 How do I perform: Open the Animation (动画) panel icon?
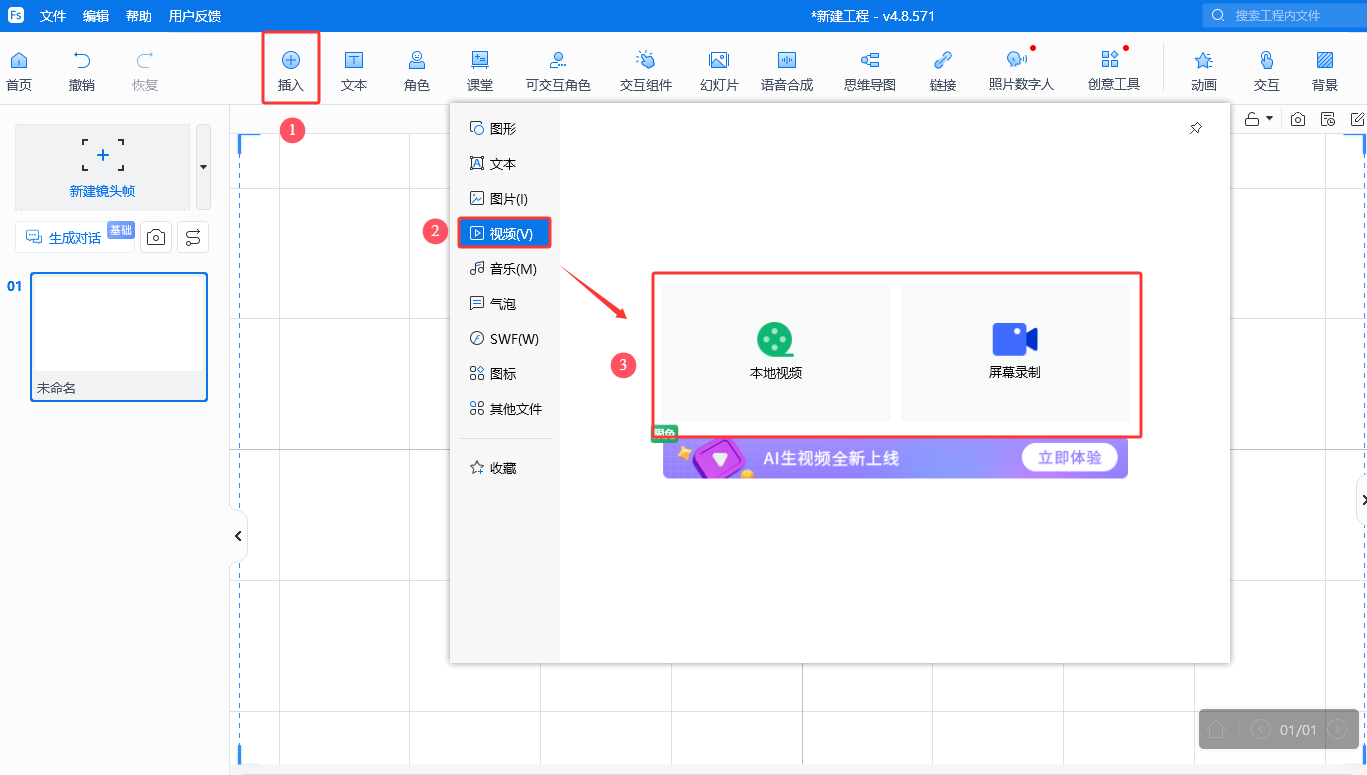(1204, 68)
